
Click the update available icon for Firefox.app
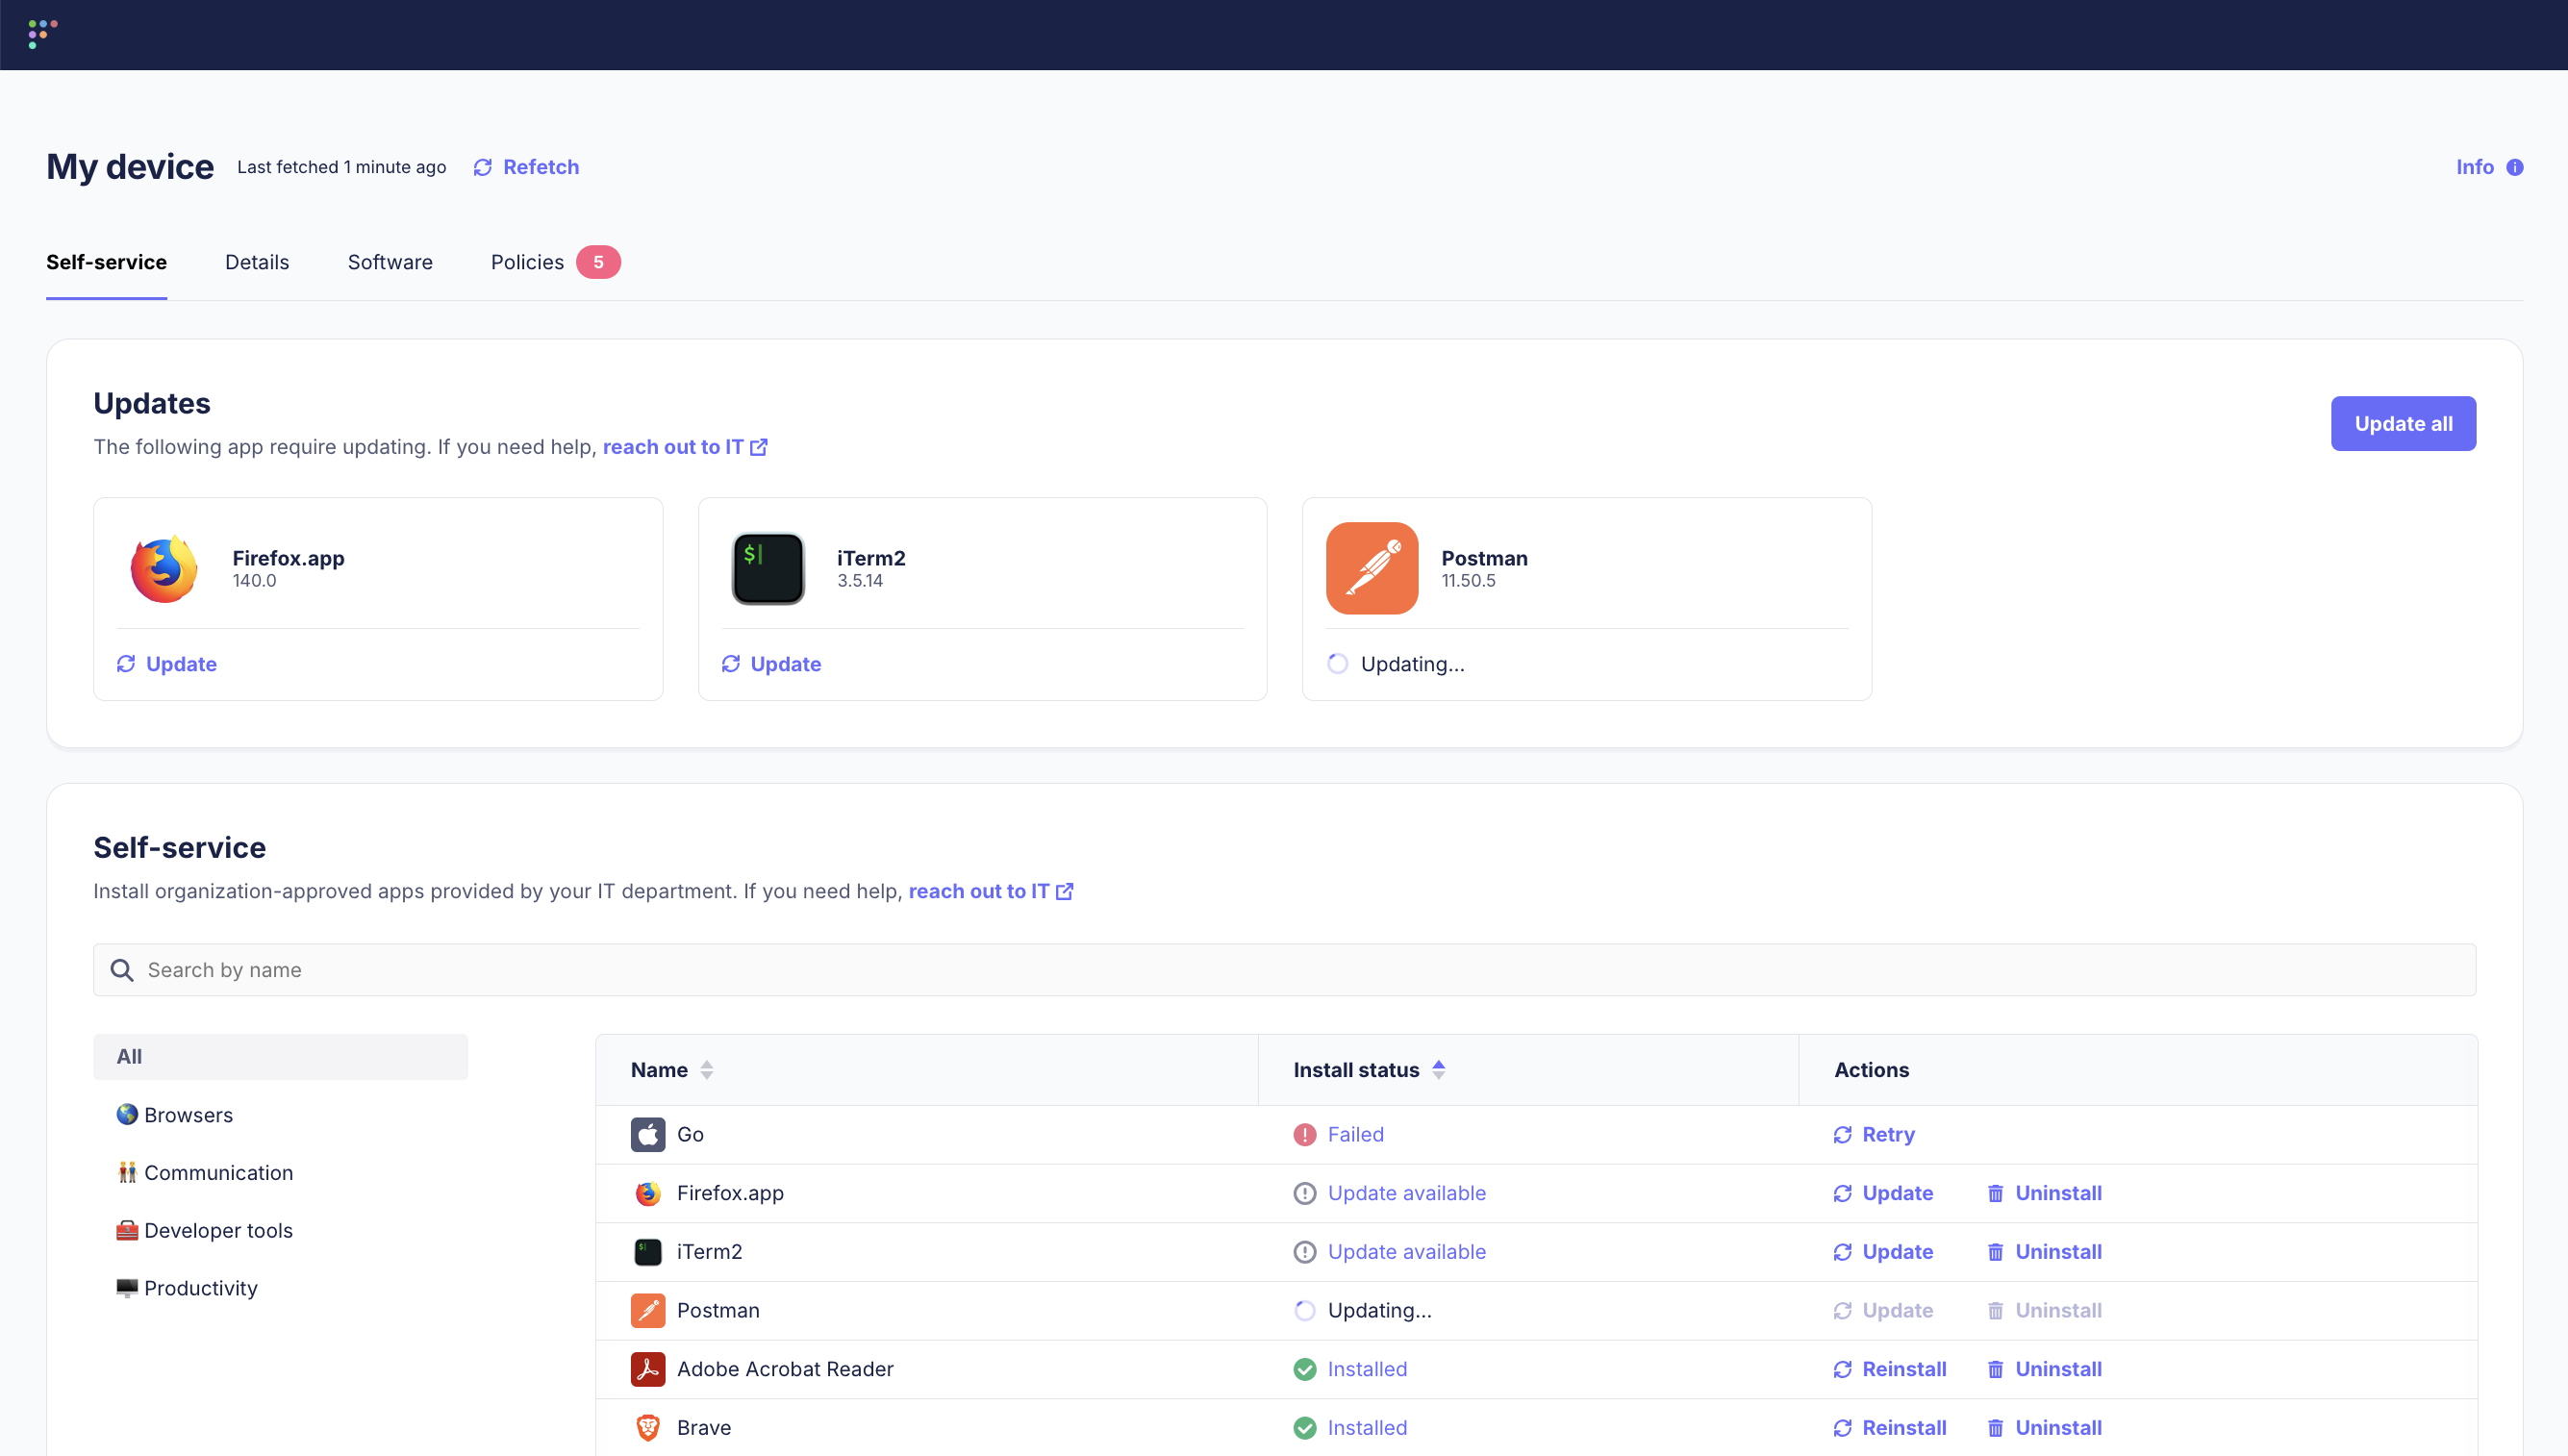[1305, 1193]
